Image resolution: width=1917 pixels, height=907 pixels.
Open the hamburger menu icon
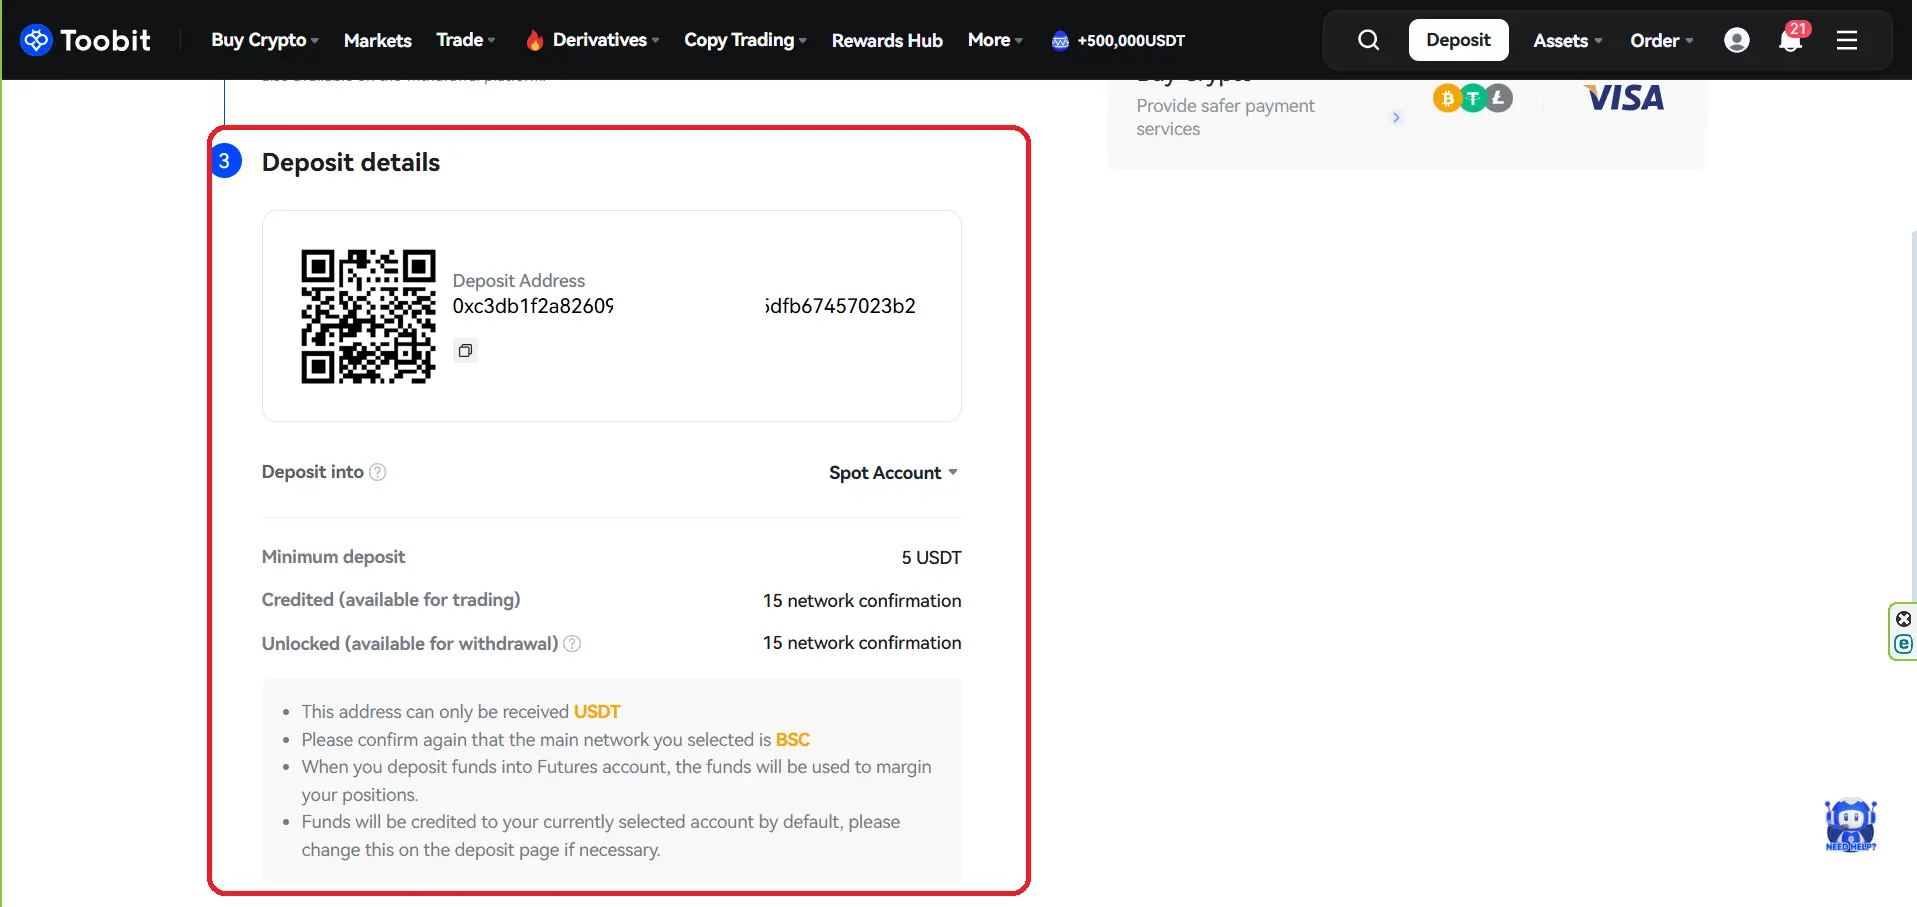[x=1847, y=40]
